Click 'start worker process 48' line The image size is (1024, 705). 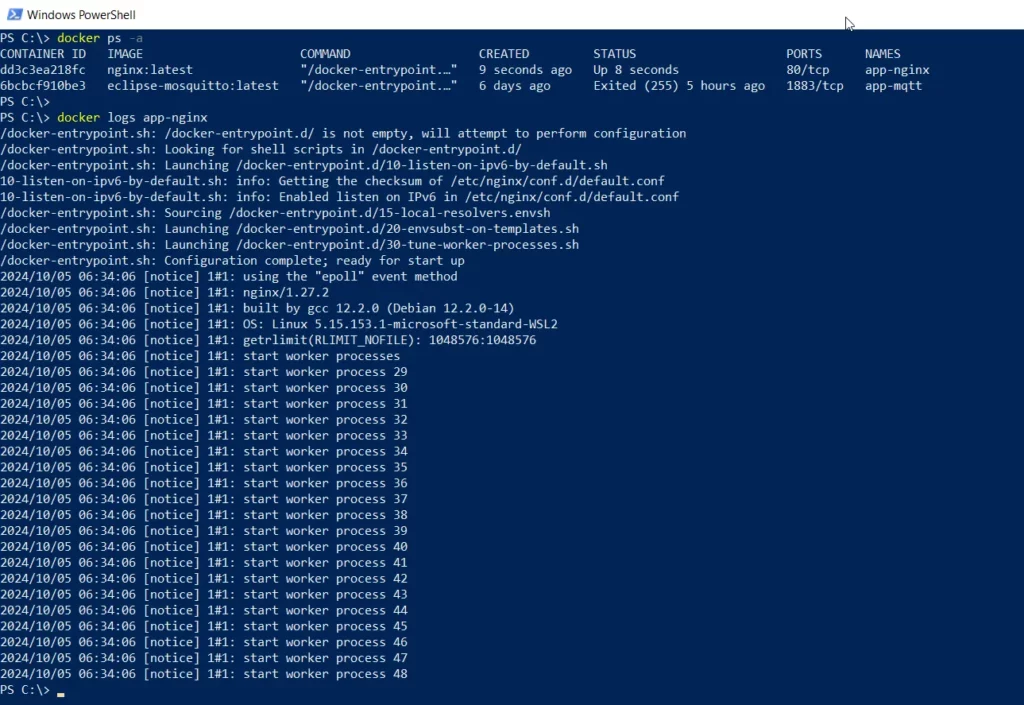[204, 674]
